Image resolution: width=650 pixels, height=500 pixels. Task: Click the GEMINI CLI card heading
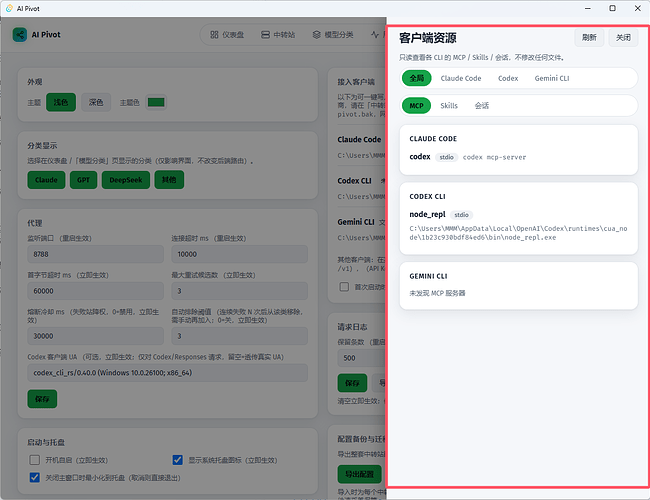click(428, 276)
